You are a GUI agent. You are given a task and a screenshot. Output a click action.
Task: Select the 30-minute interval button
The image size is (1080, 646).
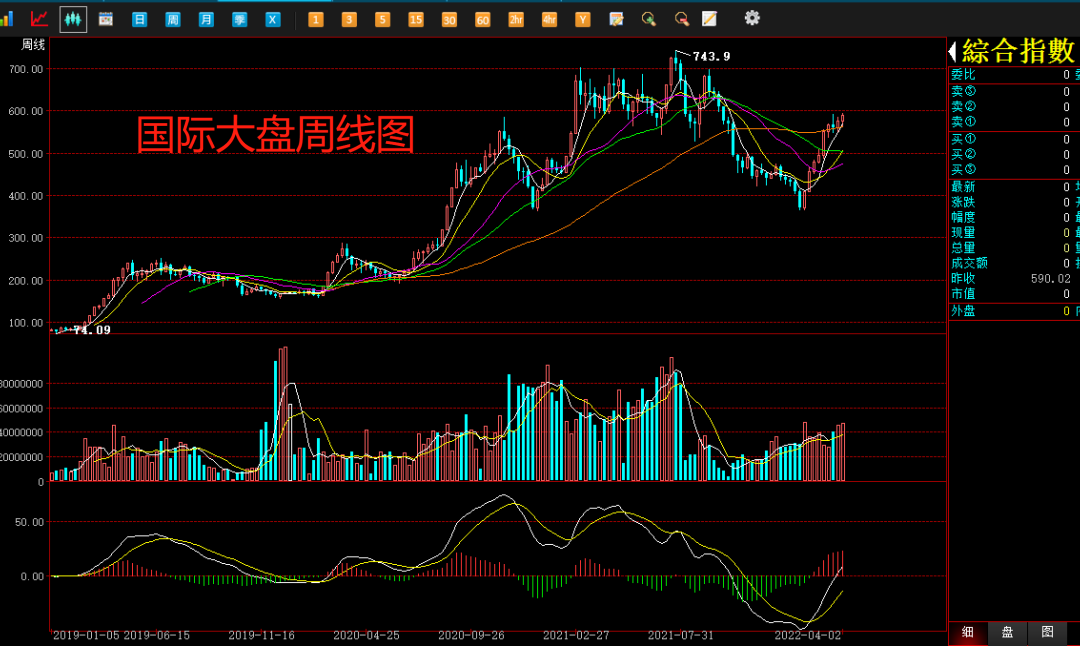click(449, 19)
